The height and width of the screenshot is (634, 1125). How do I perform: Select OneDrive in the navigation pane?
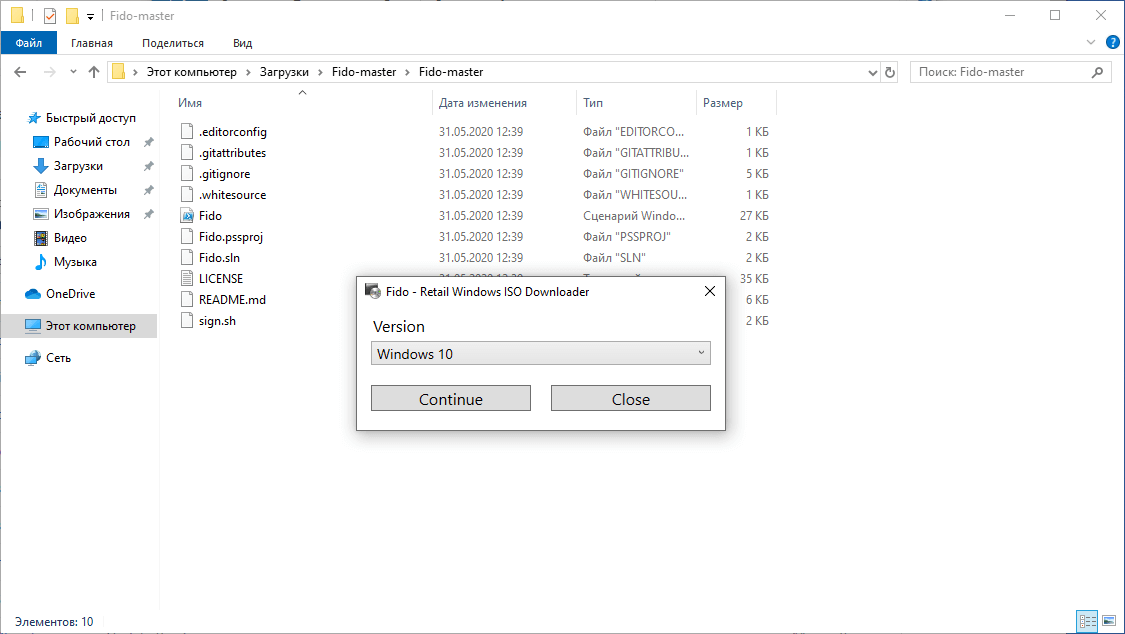[x=70, y=293]
